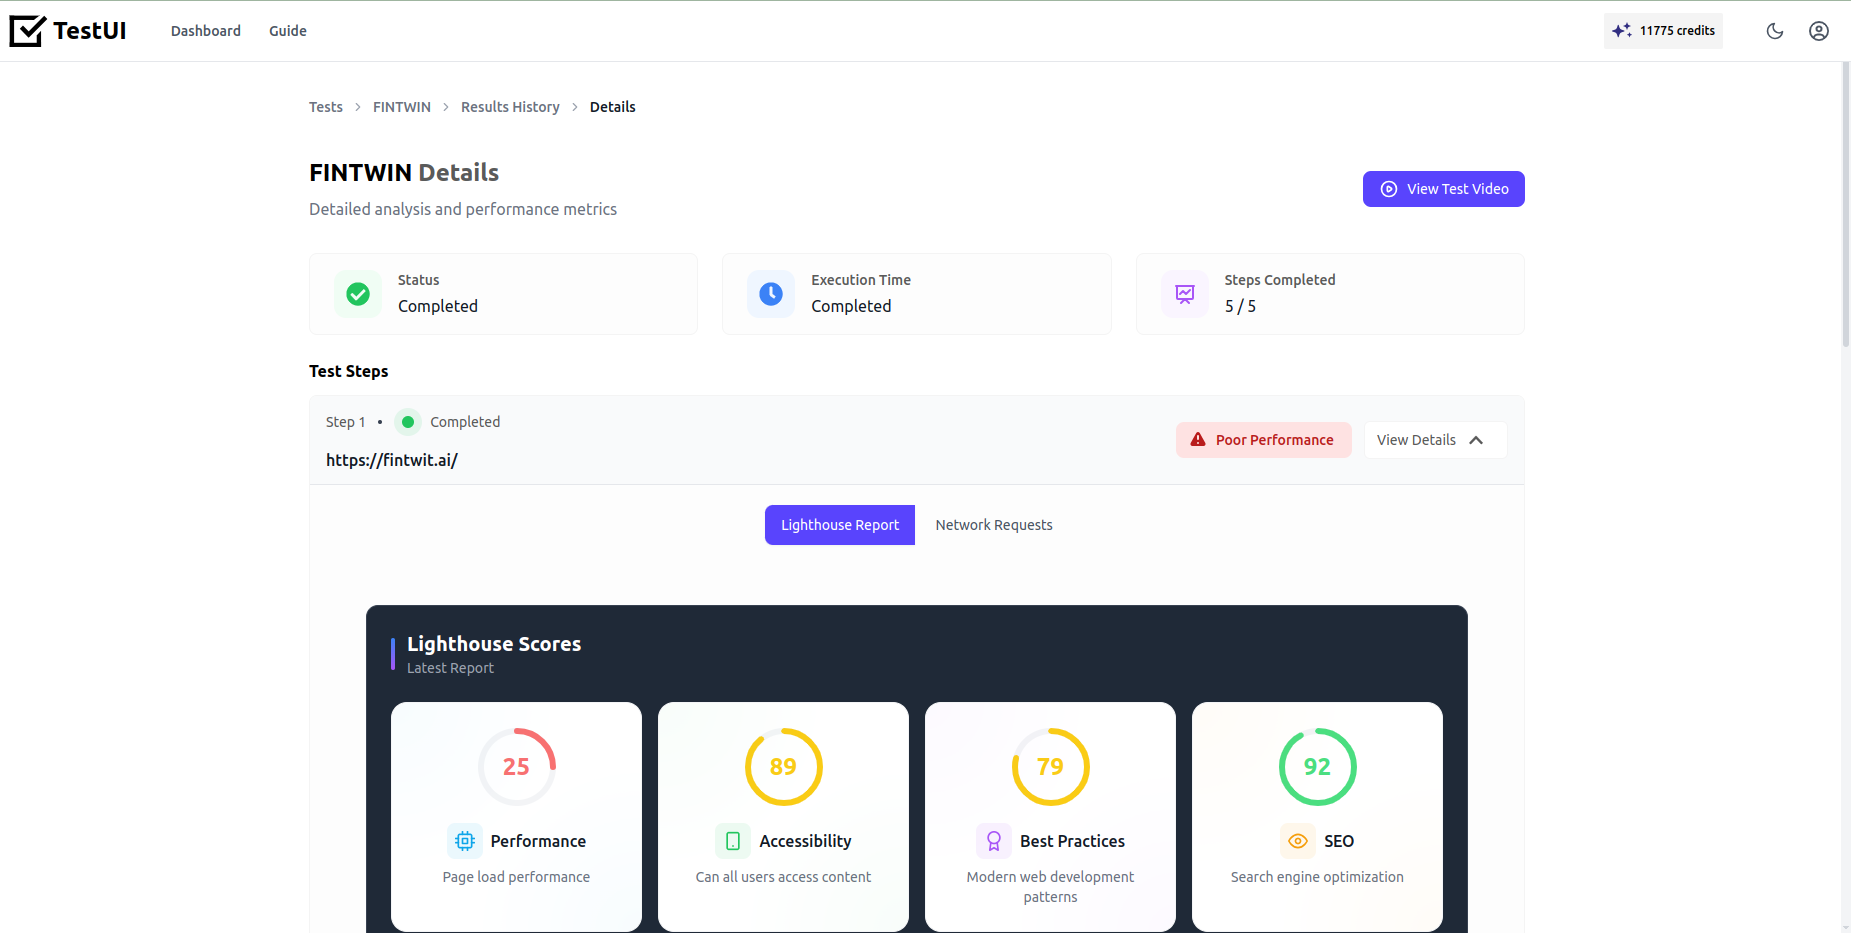Click the play icon in View Test Video
The width and height of the screenshot is (1851, 933).
pos(1389,189)
